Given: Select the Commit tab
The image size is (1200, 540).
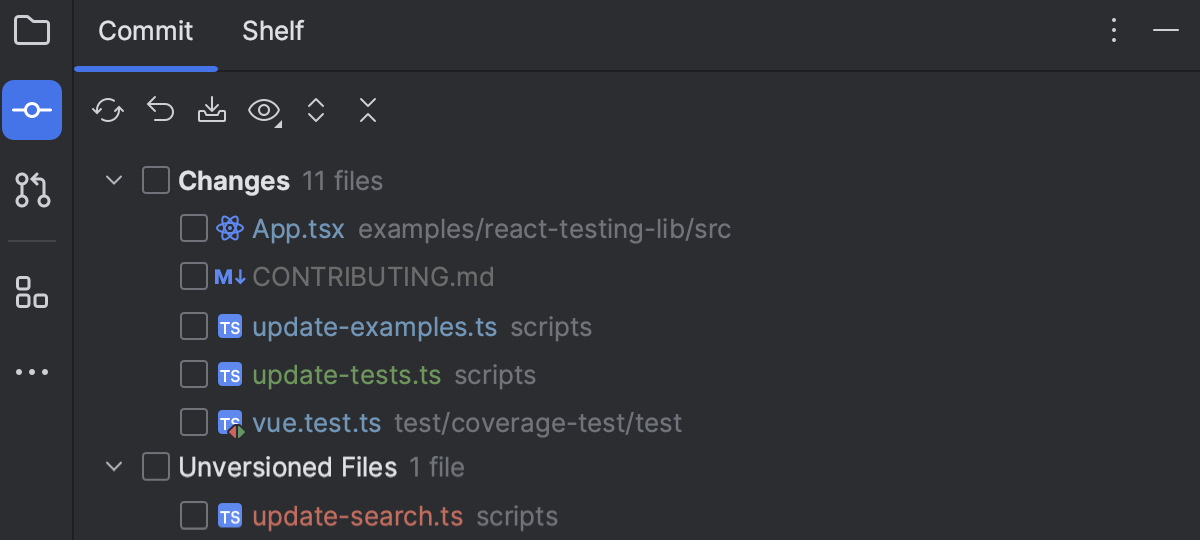Looking at the screenshot, I should pos(146,31).
